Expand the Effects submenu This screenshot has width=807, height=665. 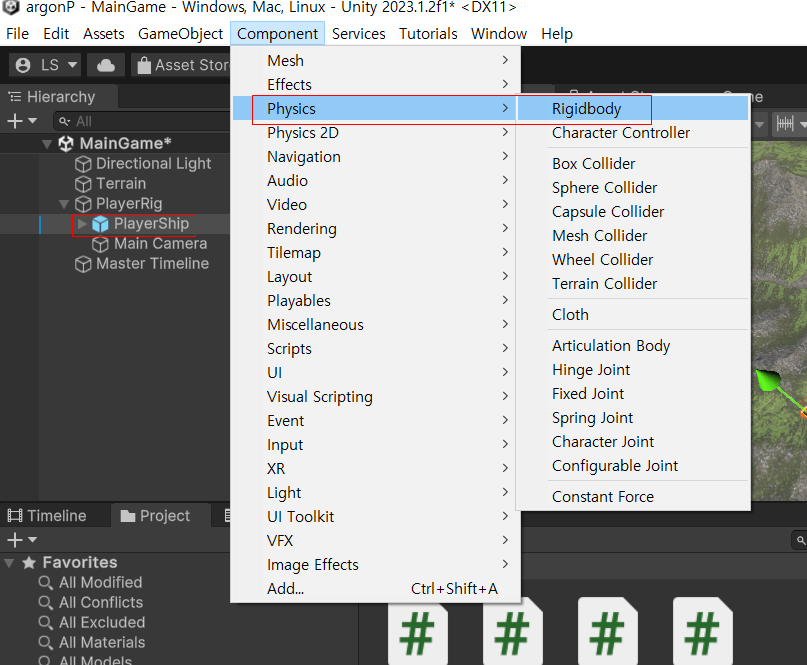tap(376, 84)
